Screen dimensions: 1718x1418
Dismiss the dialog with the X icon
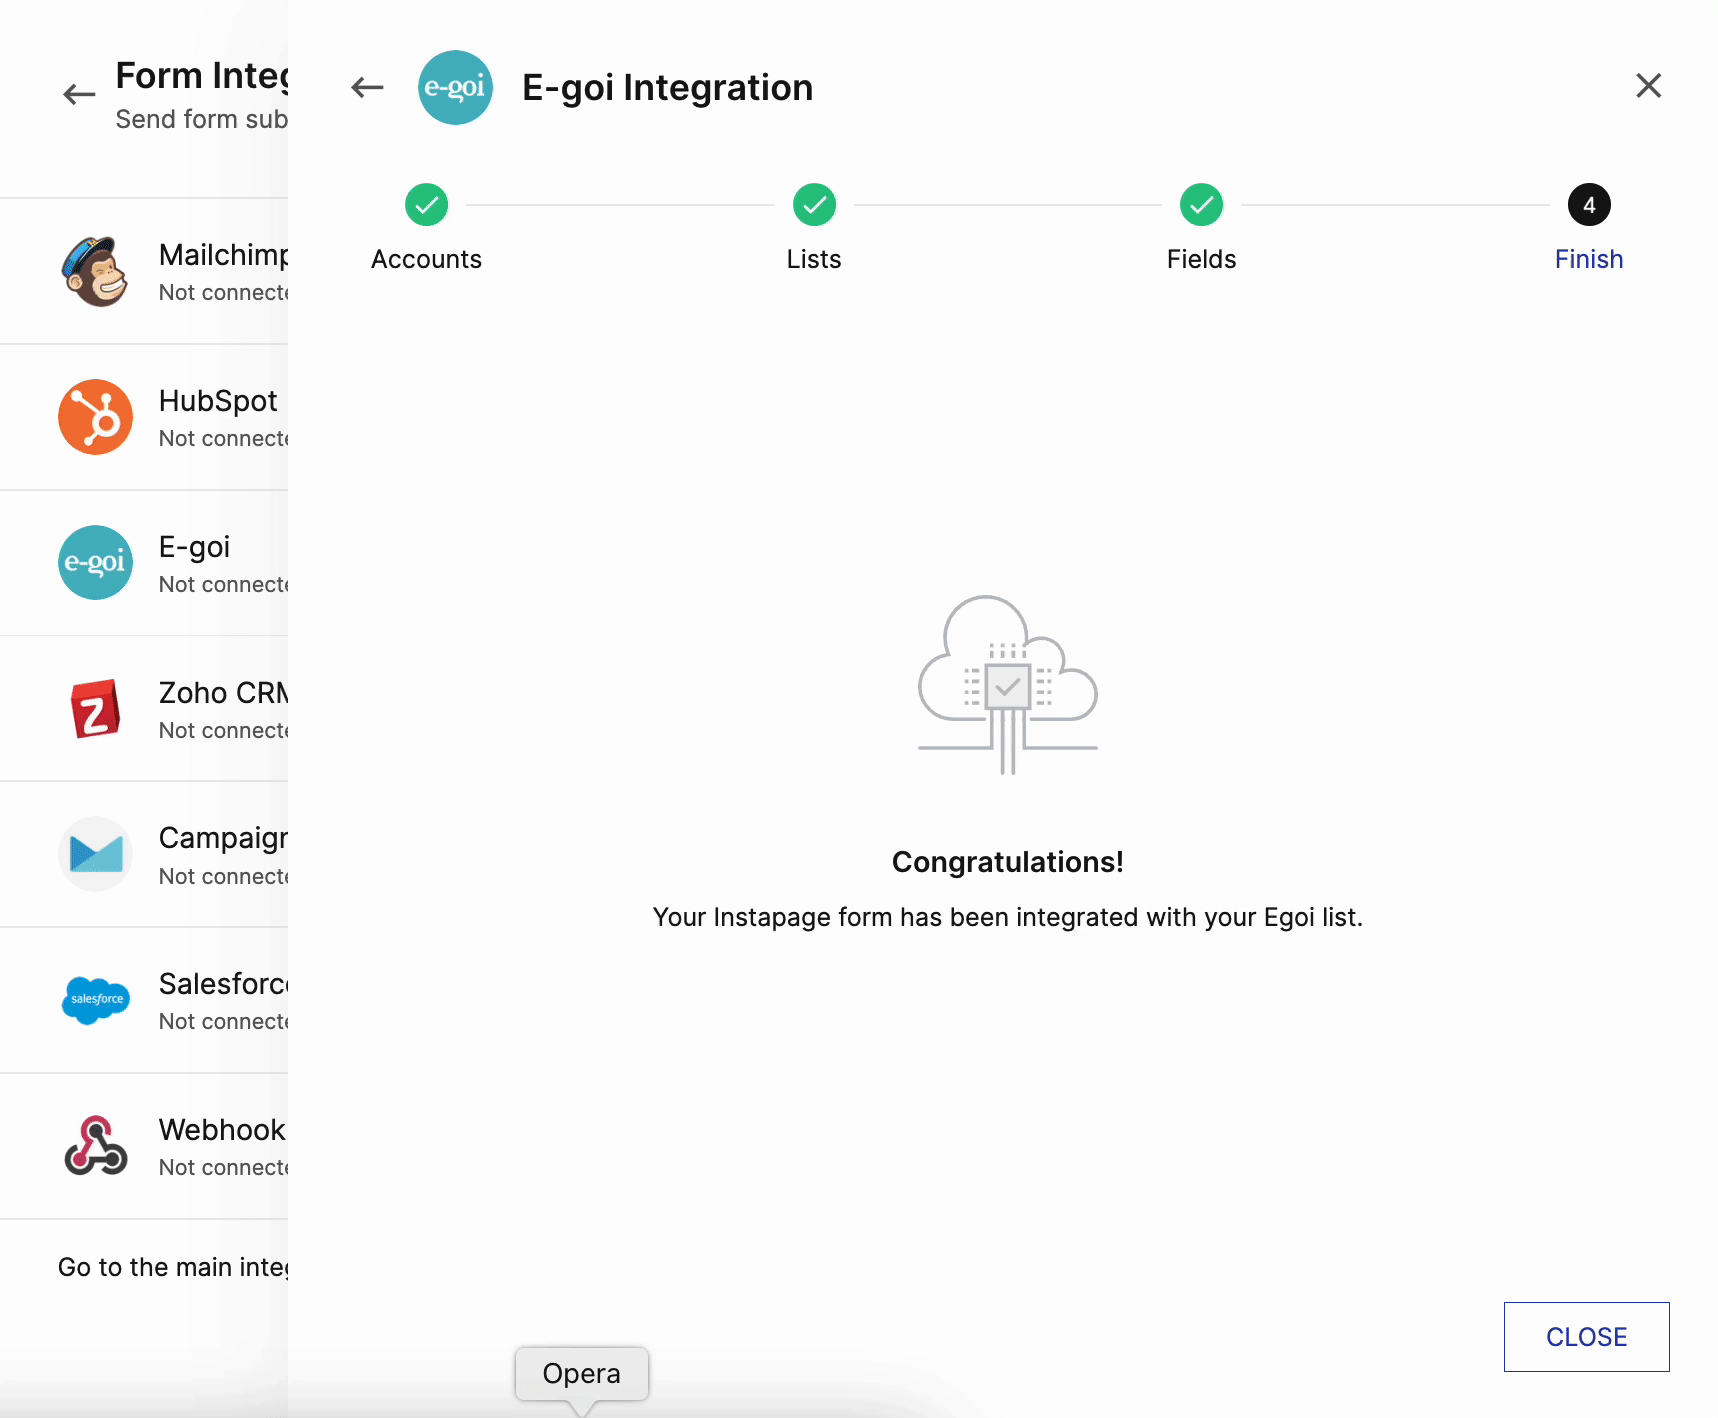pyautogui.click(x=1648, y=86)
